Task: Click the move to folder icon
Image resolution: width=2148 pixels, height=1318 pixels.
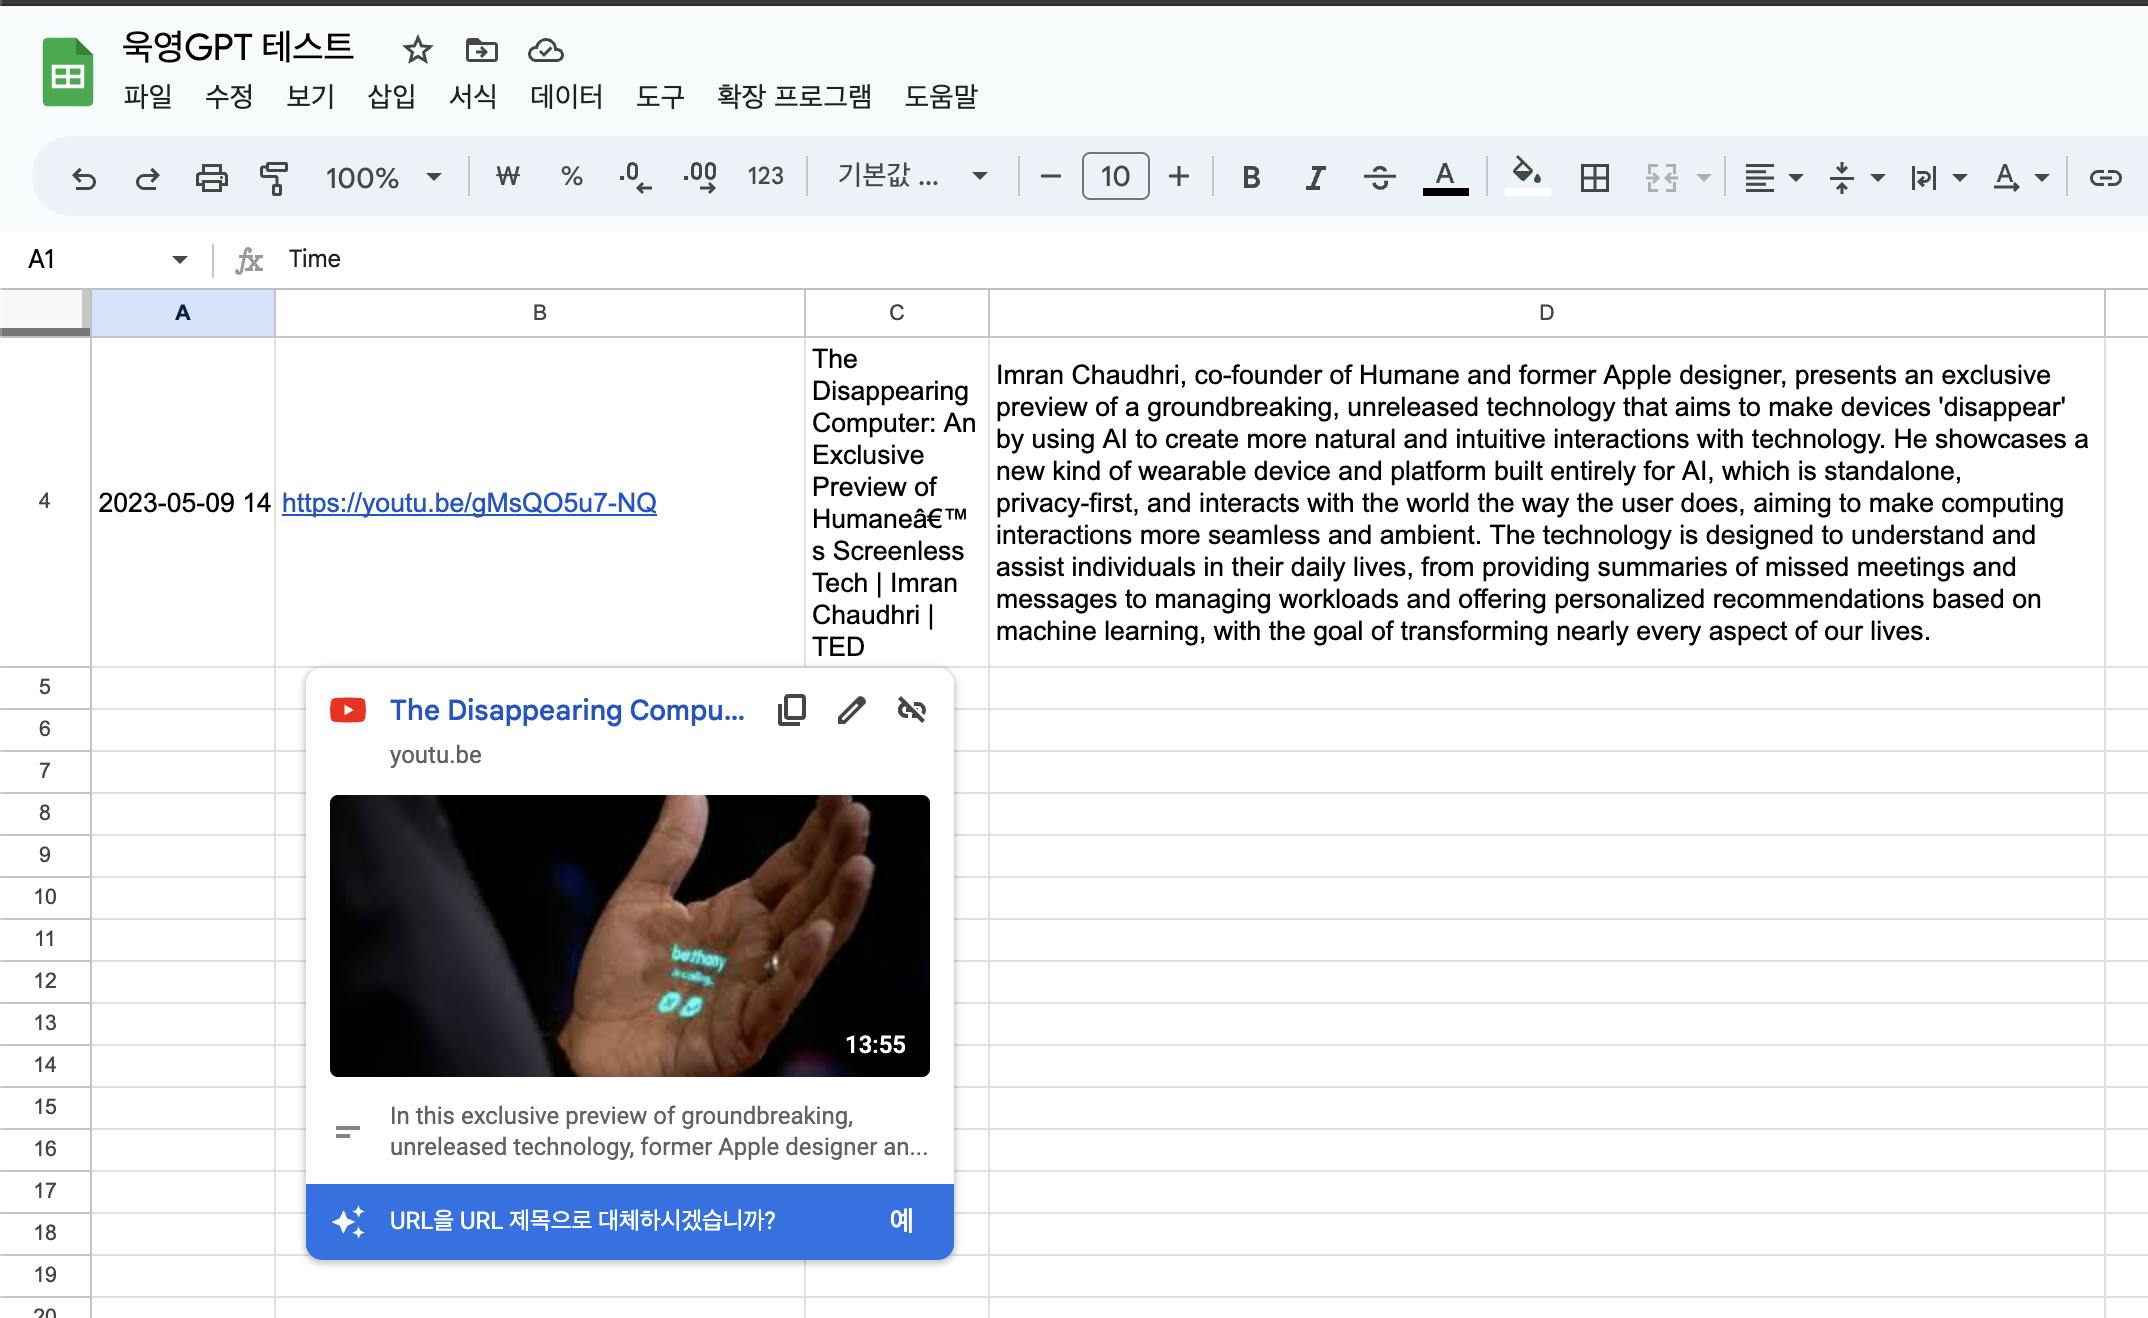Action: click(481, 50)
